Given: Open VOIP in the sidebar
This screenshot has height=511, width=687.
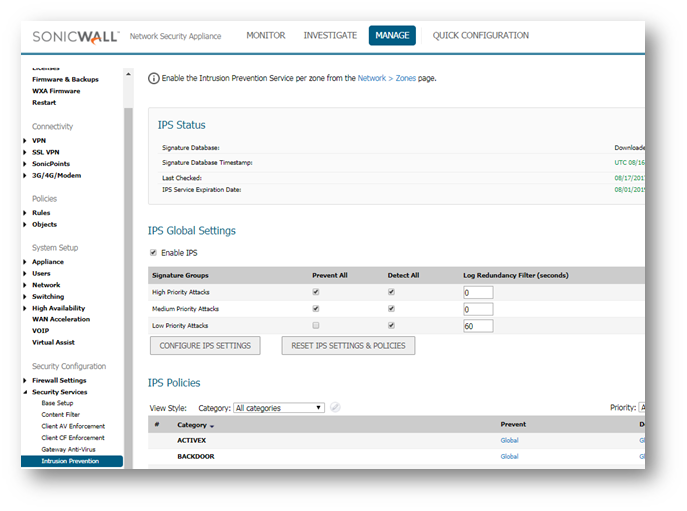Looking at the screenshot, I should tap(40, 331).
